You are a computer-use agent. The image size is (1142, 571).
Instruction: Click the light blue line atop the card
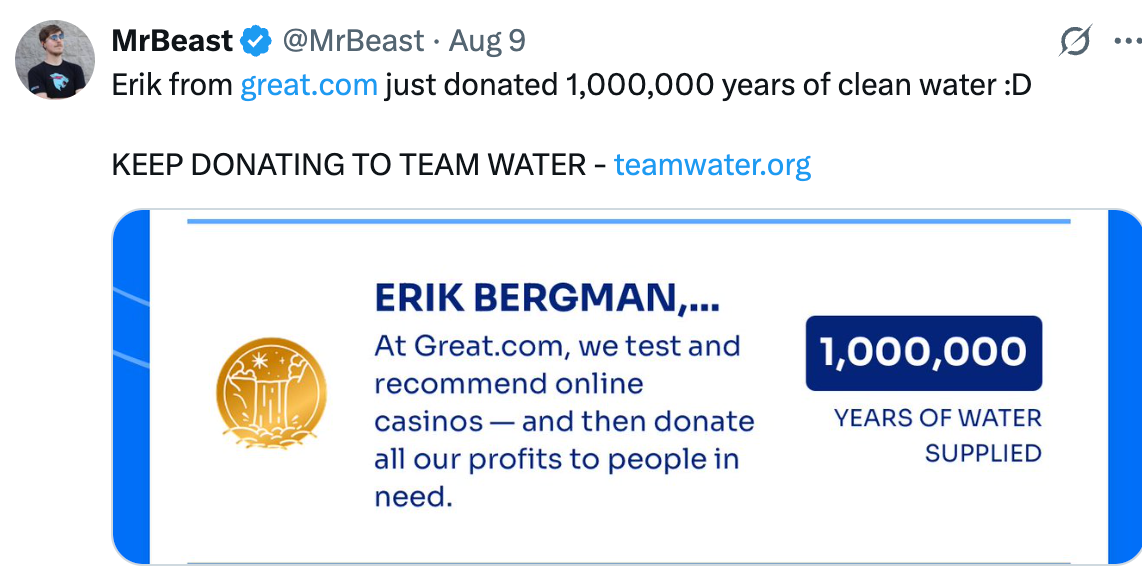click(628, 221)
